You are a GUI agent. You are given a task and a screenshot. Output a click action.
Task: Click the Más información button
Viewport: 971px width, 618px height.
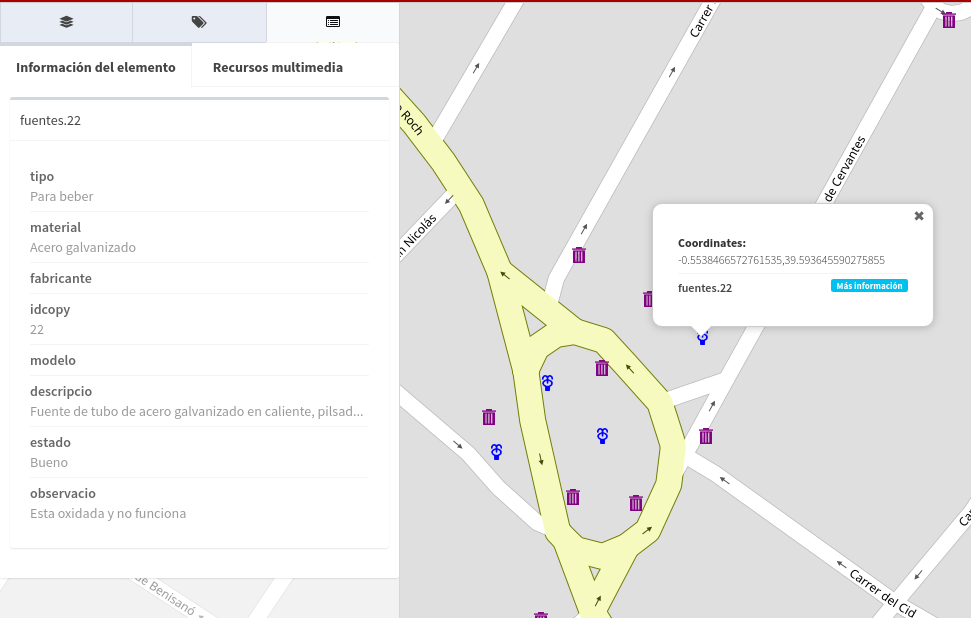[x=869, y=286]
